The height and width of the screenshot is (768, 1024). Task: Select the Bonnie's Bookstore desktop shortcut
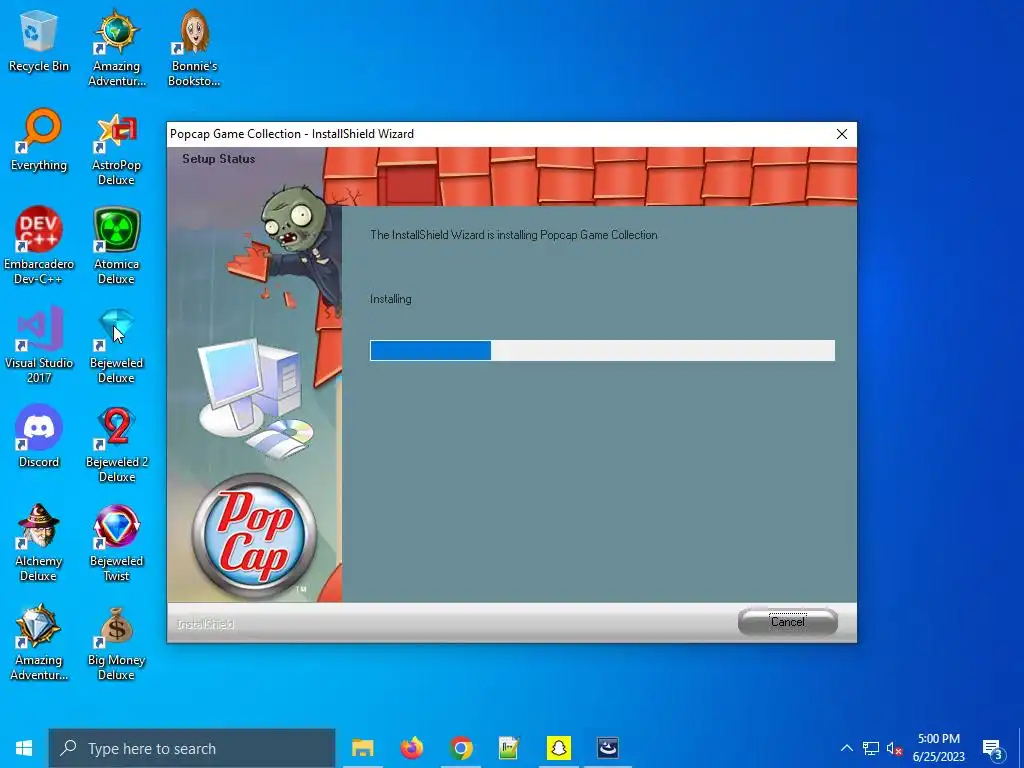tap(194, 48)
